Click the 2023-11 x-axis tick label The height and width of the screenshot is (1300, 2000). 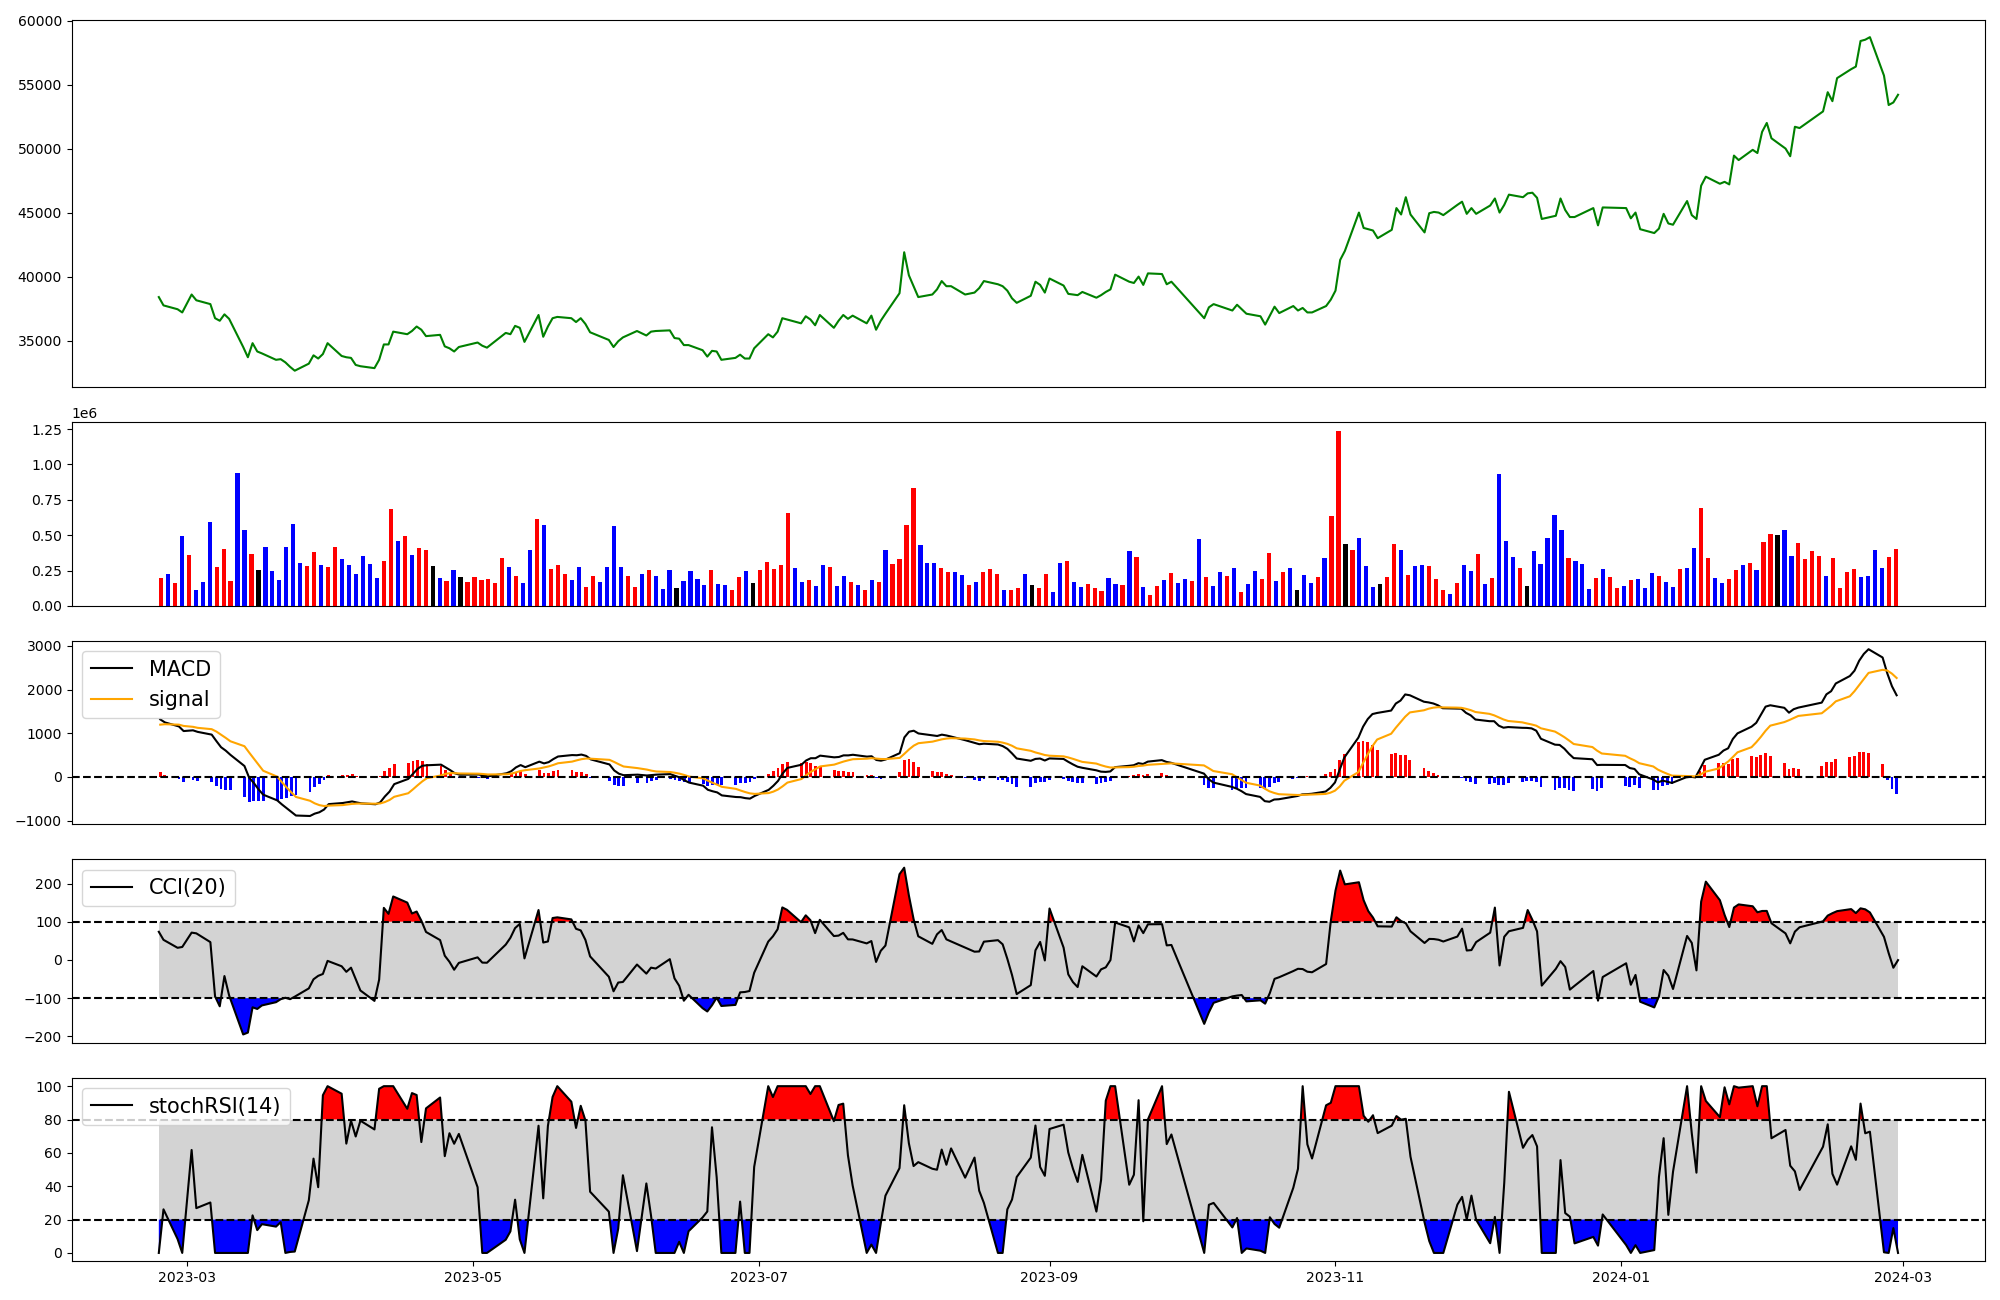tap(1335, 1277)
